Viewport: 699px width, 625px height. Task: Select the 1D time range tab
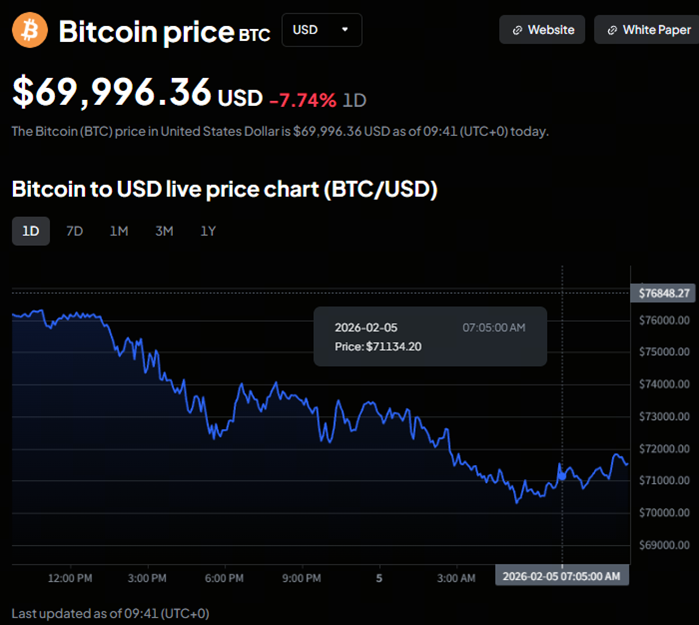pos(31,231)
